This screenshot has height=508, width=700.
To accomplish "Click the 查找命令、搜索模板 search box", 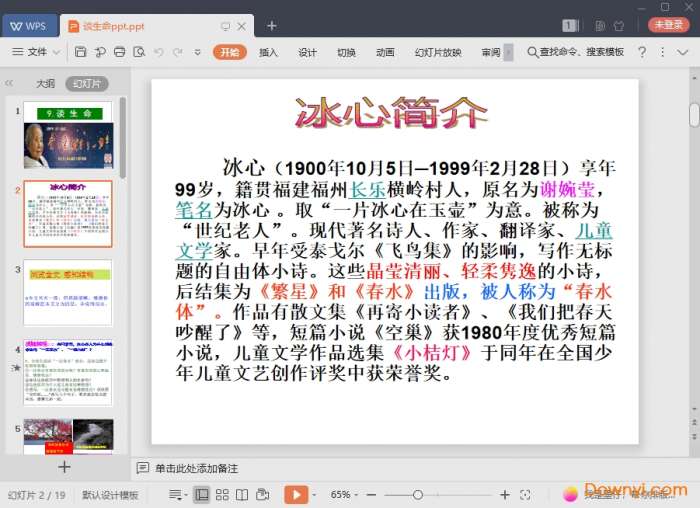I will (x=575, y=52).
